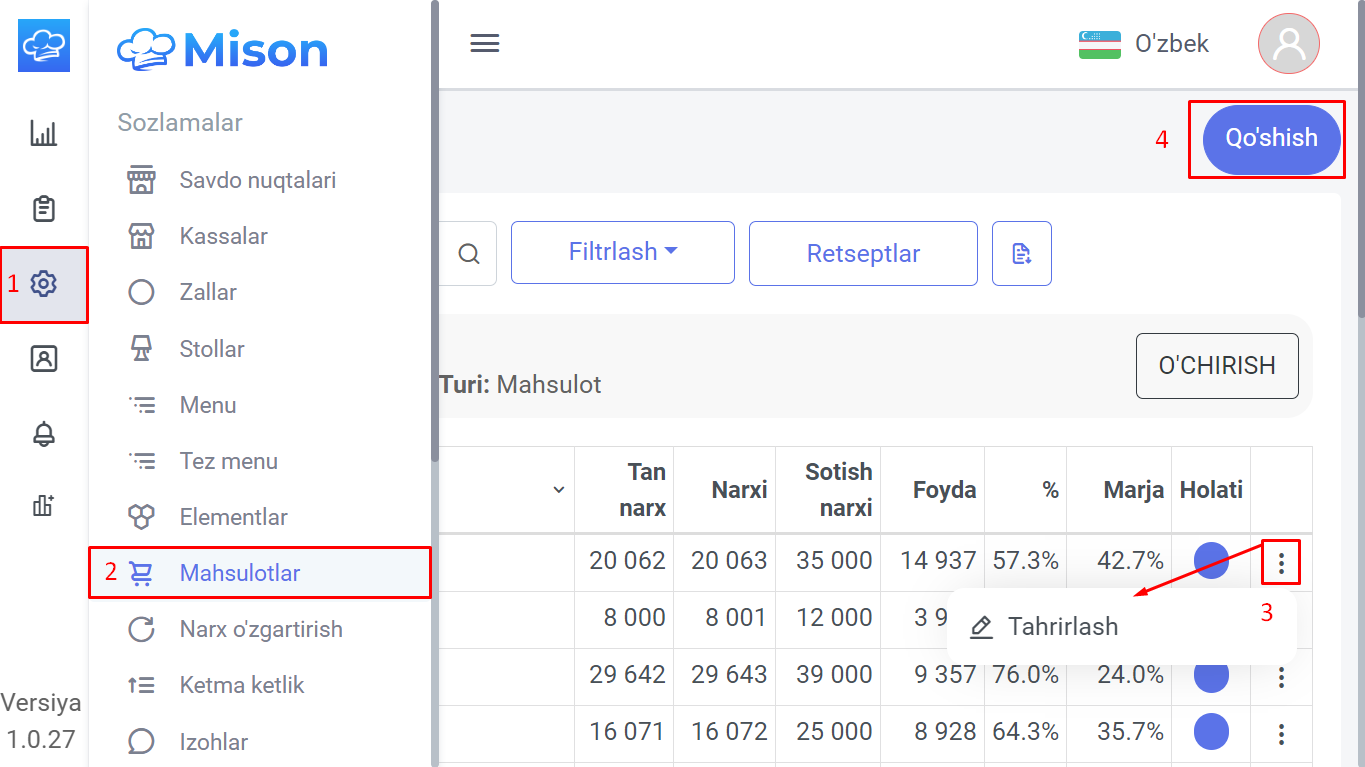
Task: Click the sidebar vertical scrollbar
Action: [x=435, y=230]
